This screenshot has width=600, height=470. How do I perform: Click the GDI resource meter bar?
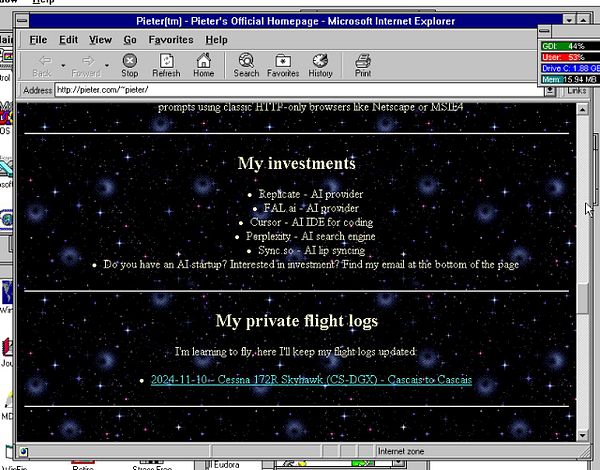[x=570, y=46]
